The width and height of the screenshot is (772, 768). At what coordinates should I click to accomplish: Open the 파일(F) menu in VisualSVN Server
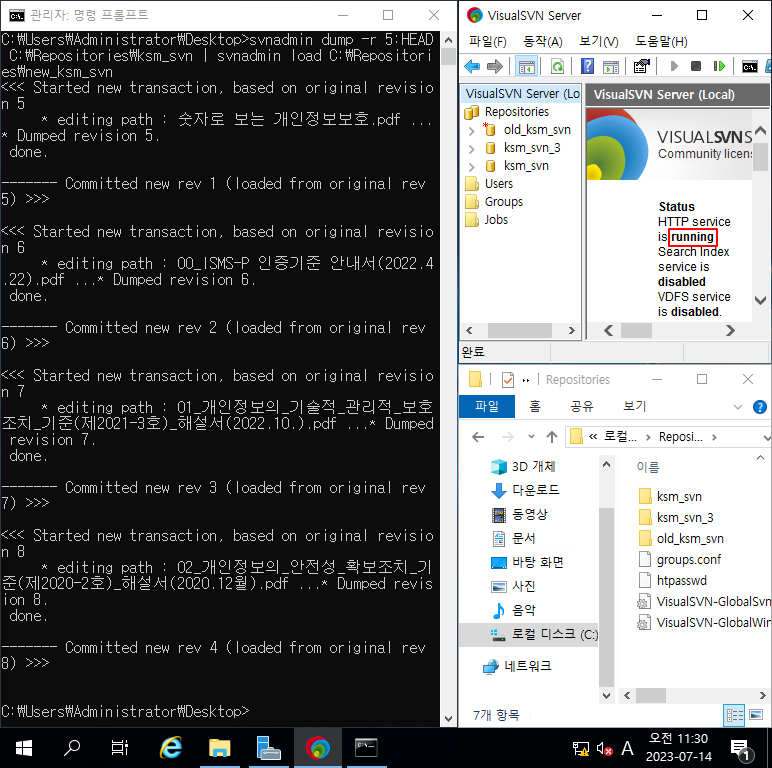point(487,41)
